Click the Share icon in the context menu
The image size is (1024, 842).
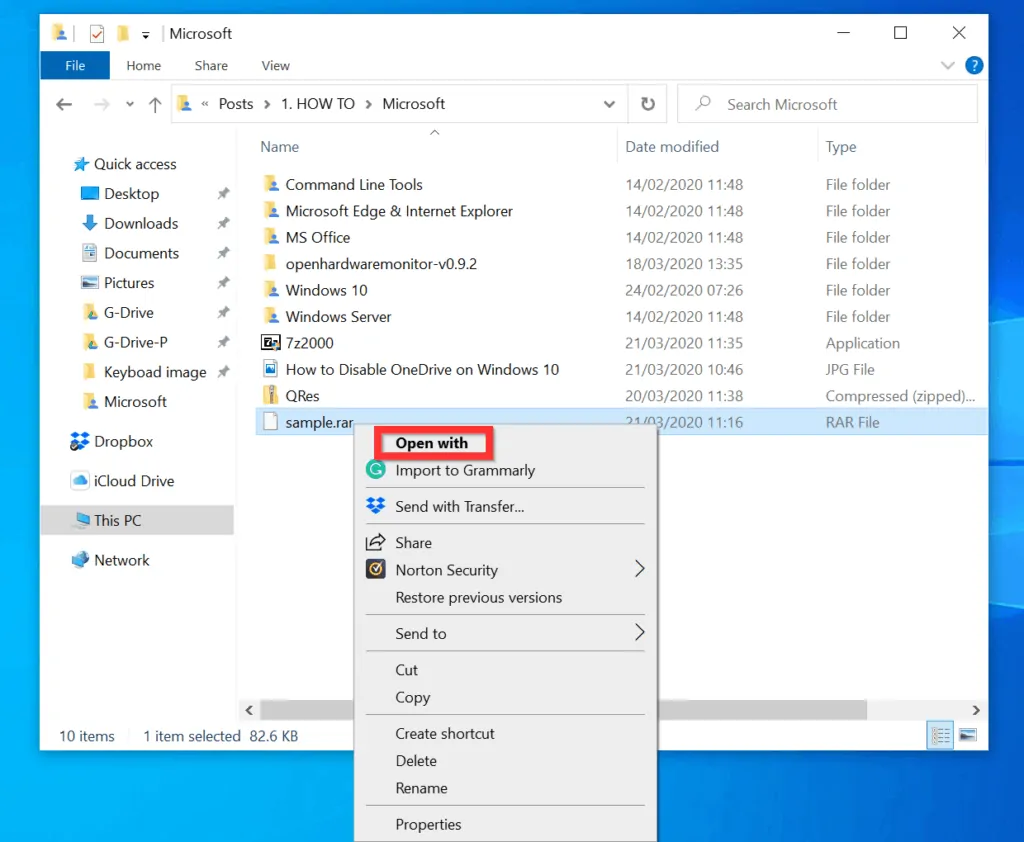click(x=374, y=542)
